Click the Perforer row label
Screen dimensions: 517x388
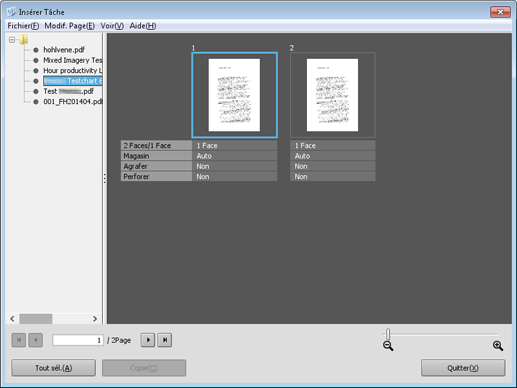[156, 176]
